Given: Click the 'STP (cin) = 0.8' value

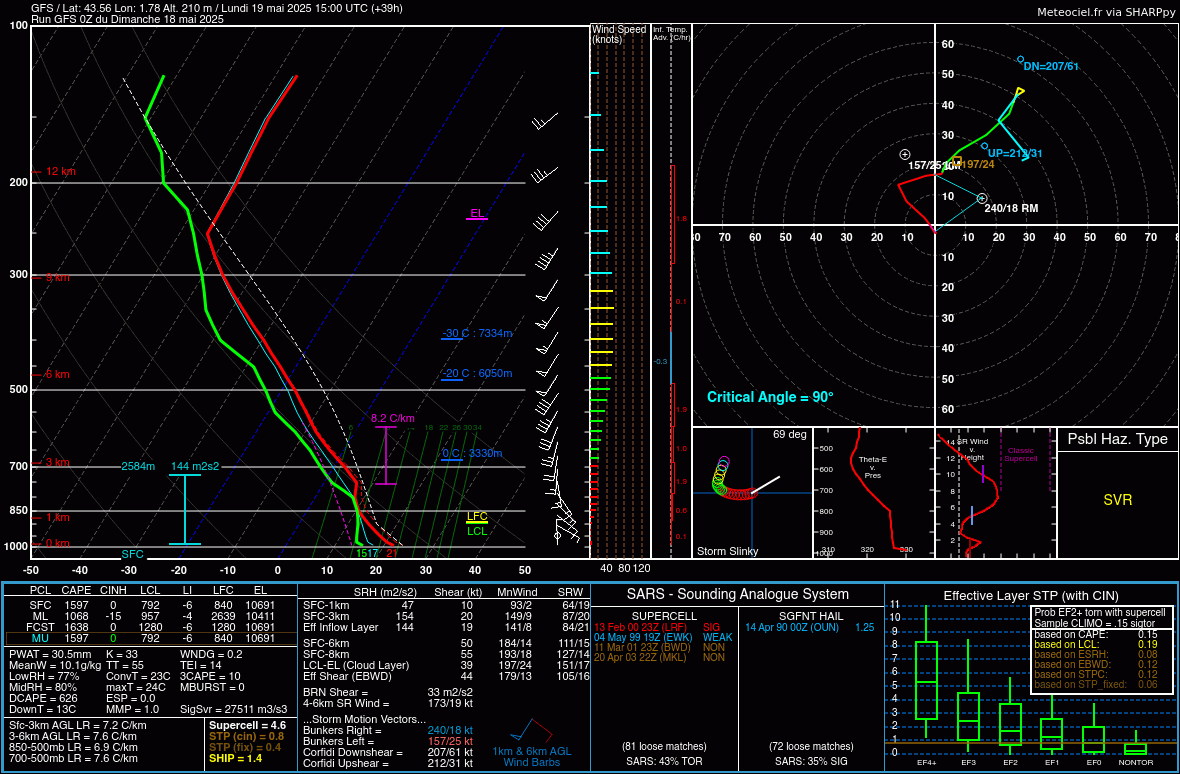Looking at the screenshot, I should (x=247, y=736).
